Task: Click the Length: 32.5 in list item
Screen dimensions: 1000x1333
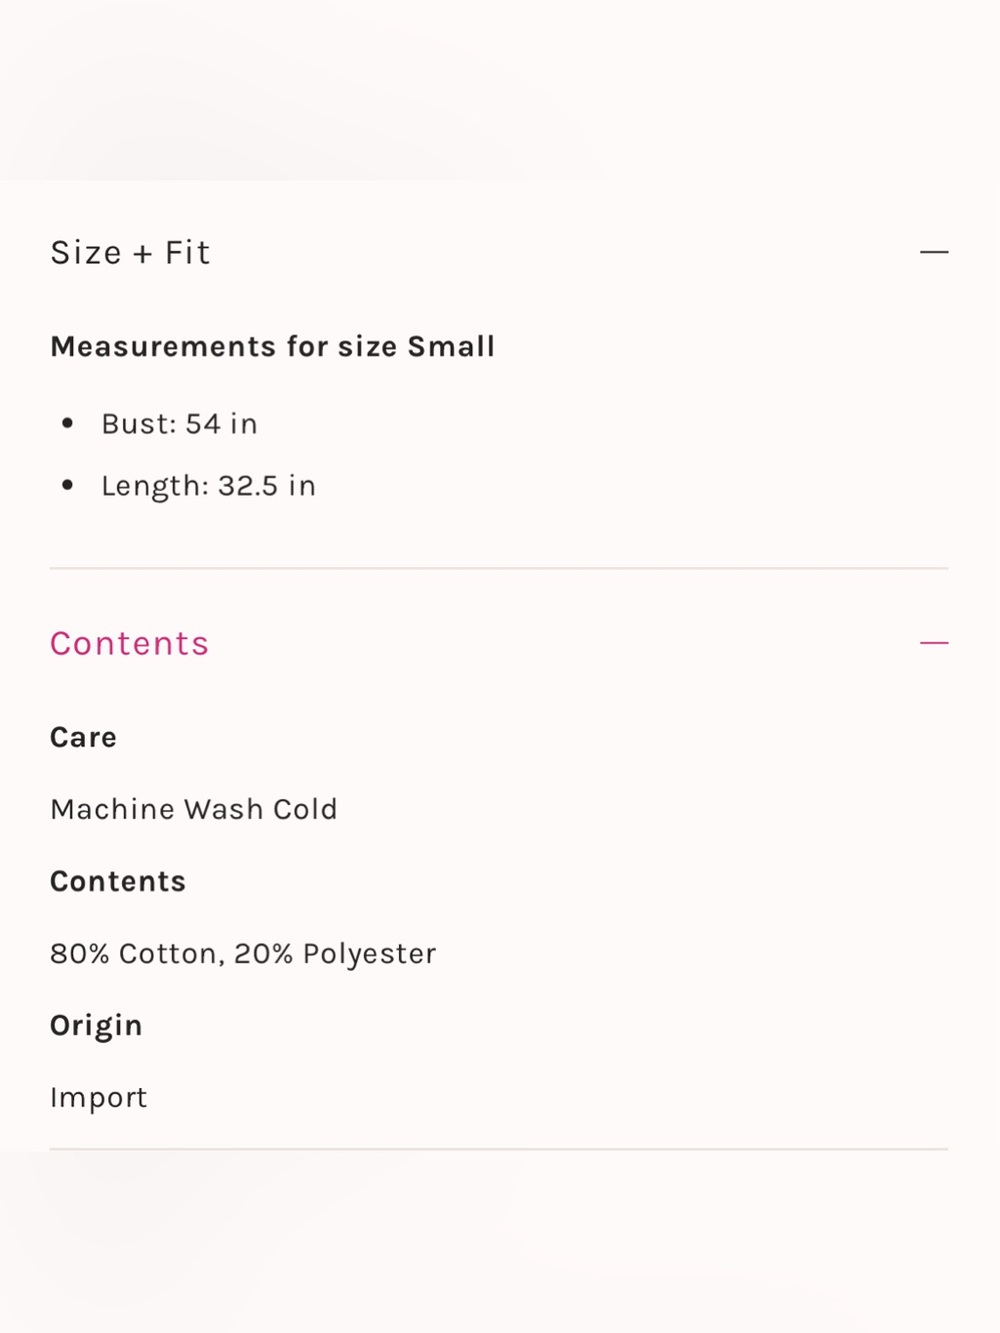Action: 209,486
